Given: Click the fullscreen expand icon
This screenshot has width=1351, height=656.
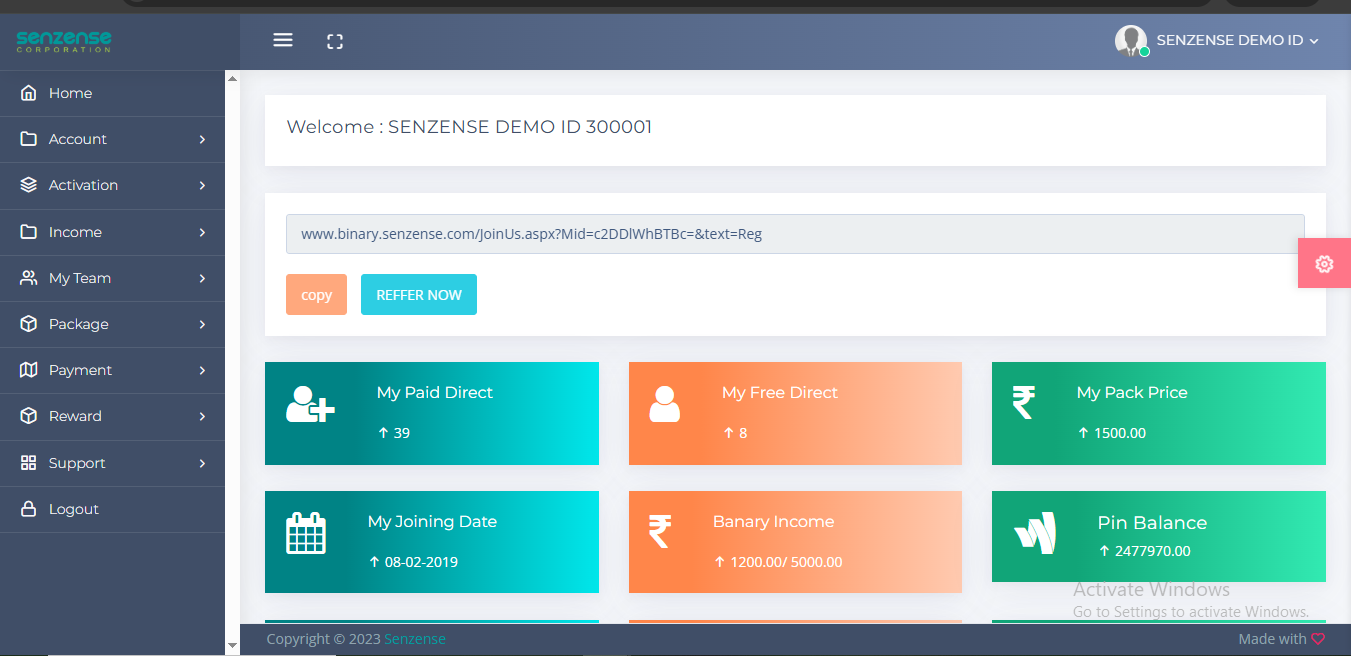Looking at the screenshot, I should point(335,41).
